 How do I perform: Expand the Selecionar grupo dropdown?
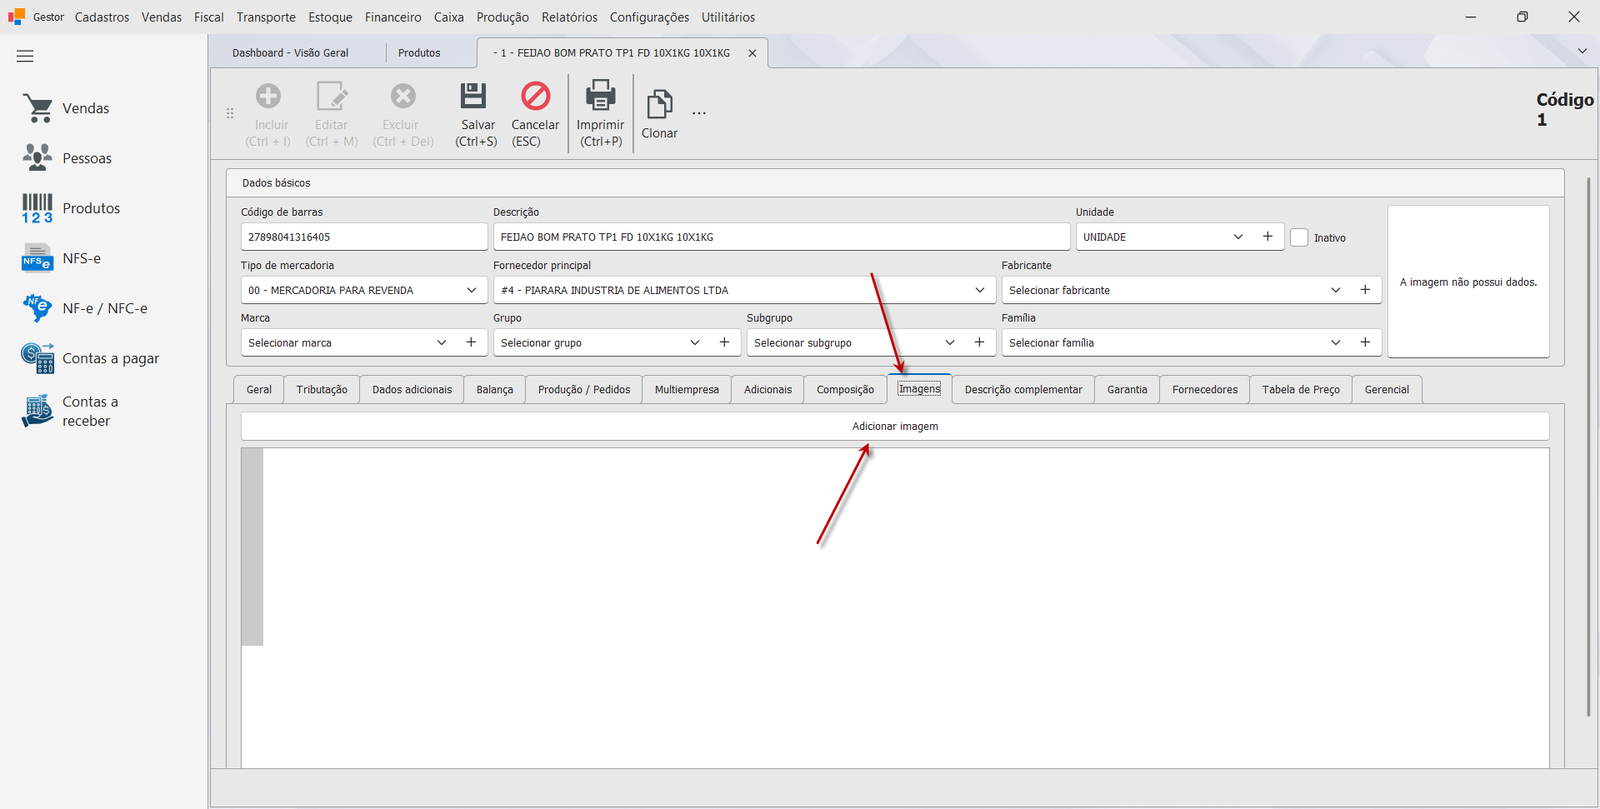695,342
